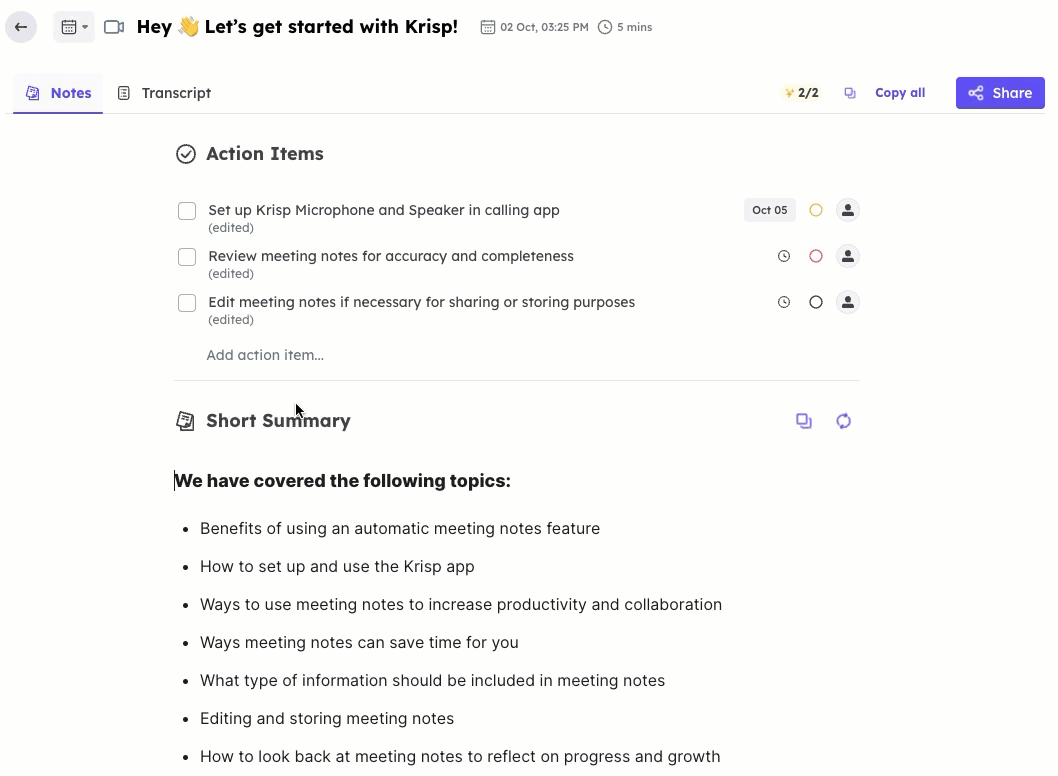1058x776 pixels.
Task: Click text Edit meeting notes if necessary
Action: [422, 302]
